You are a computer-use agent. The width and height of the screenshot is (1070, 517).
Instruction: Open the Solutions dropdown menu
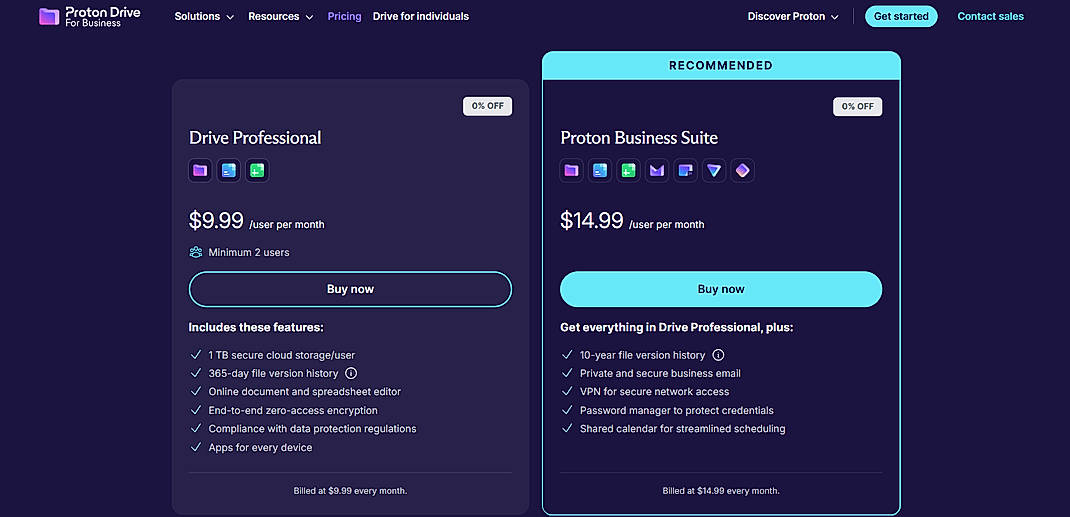click(x=204, y=16)
